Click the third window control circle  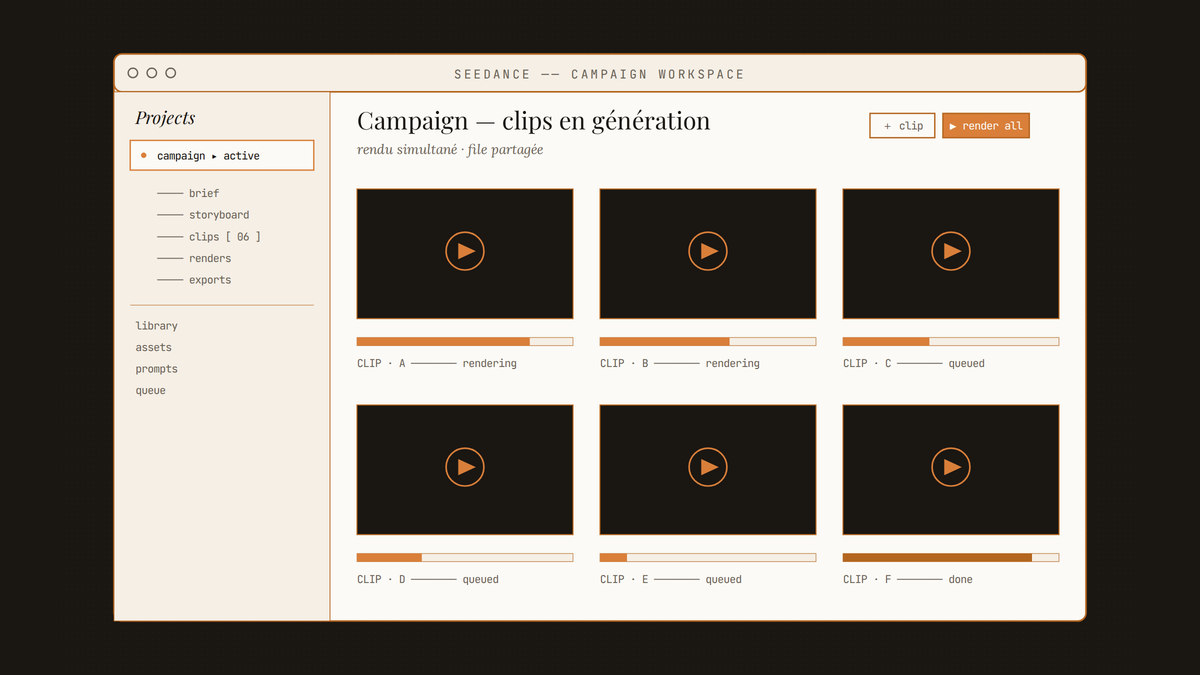(171, 73)
